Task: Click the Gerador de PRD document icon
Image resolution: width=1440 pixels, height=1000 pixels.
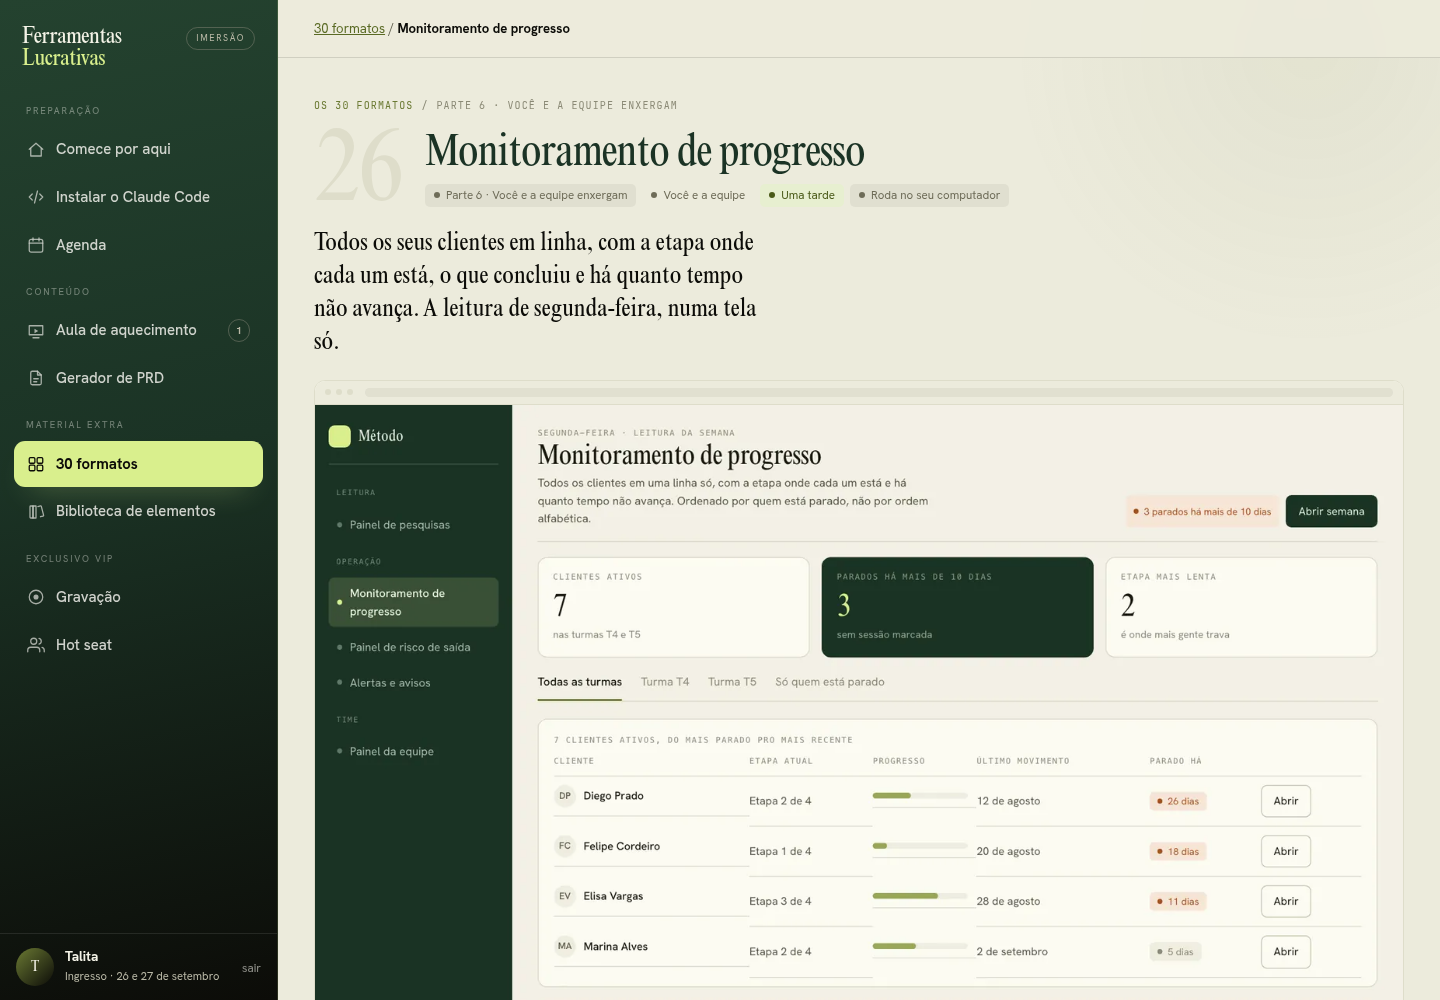Action: (x=36, y=378)
